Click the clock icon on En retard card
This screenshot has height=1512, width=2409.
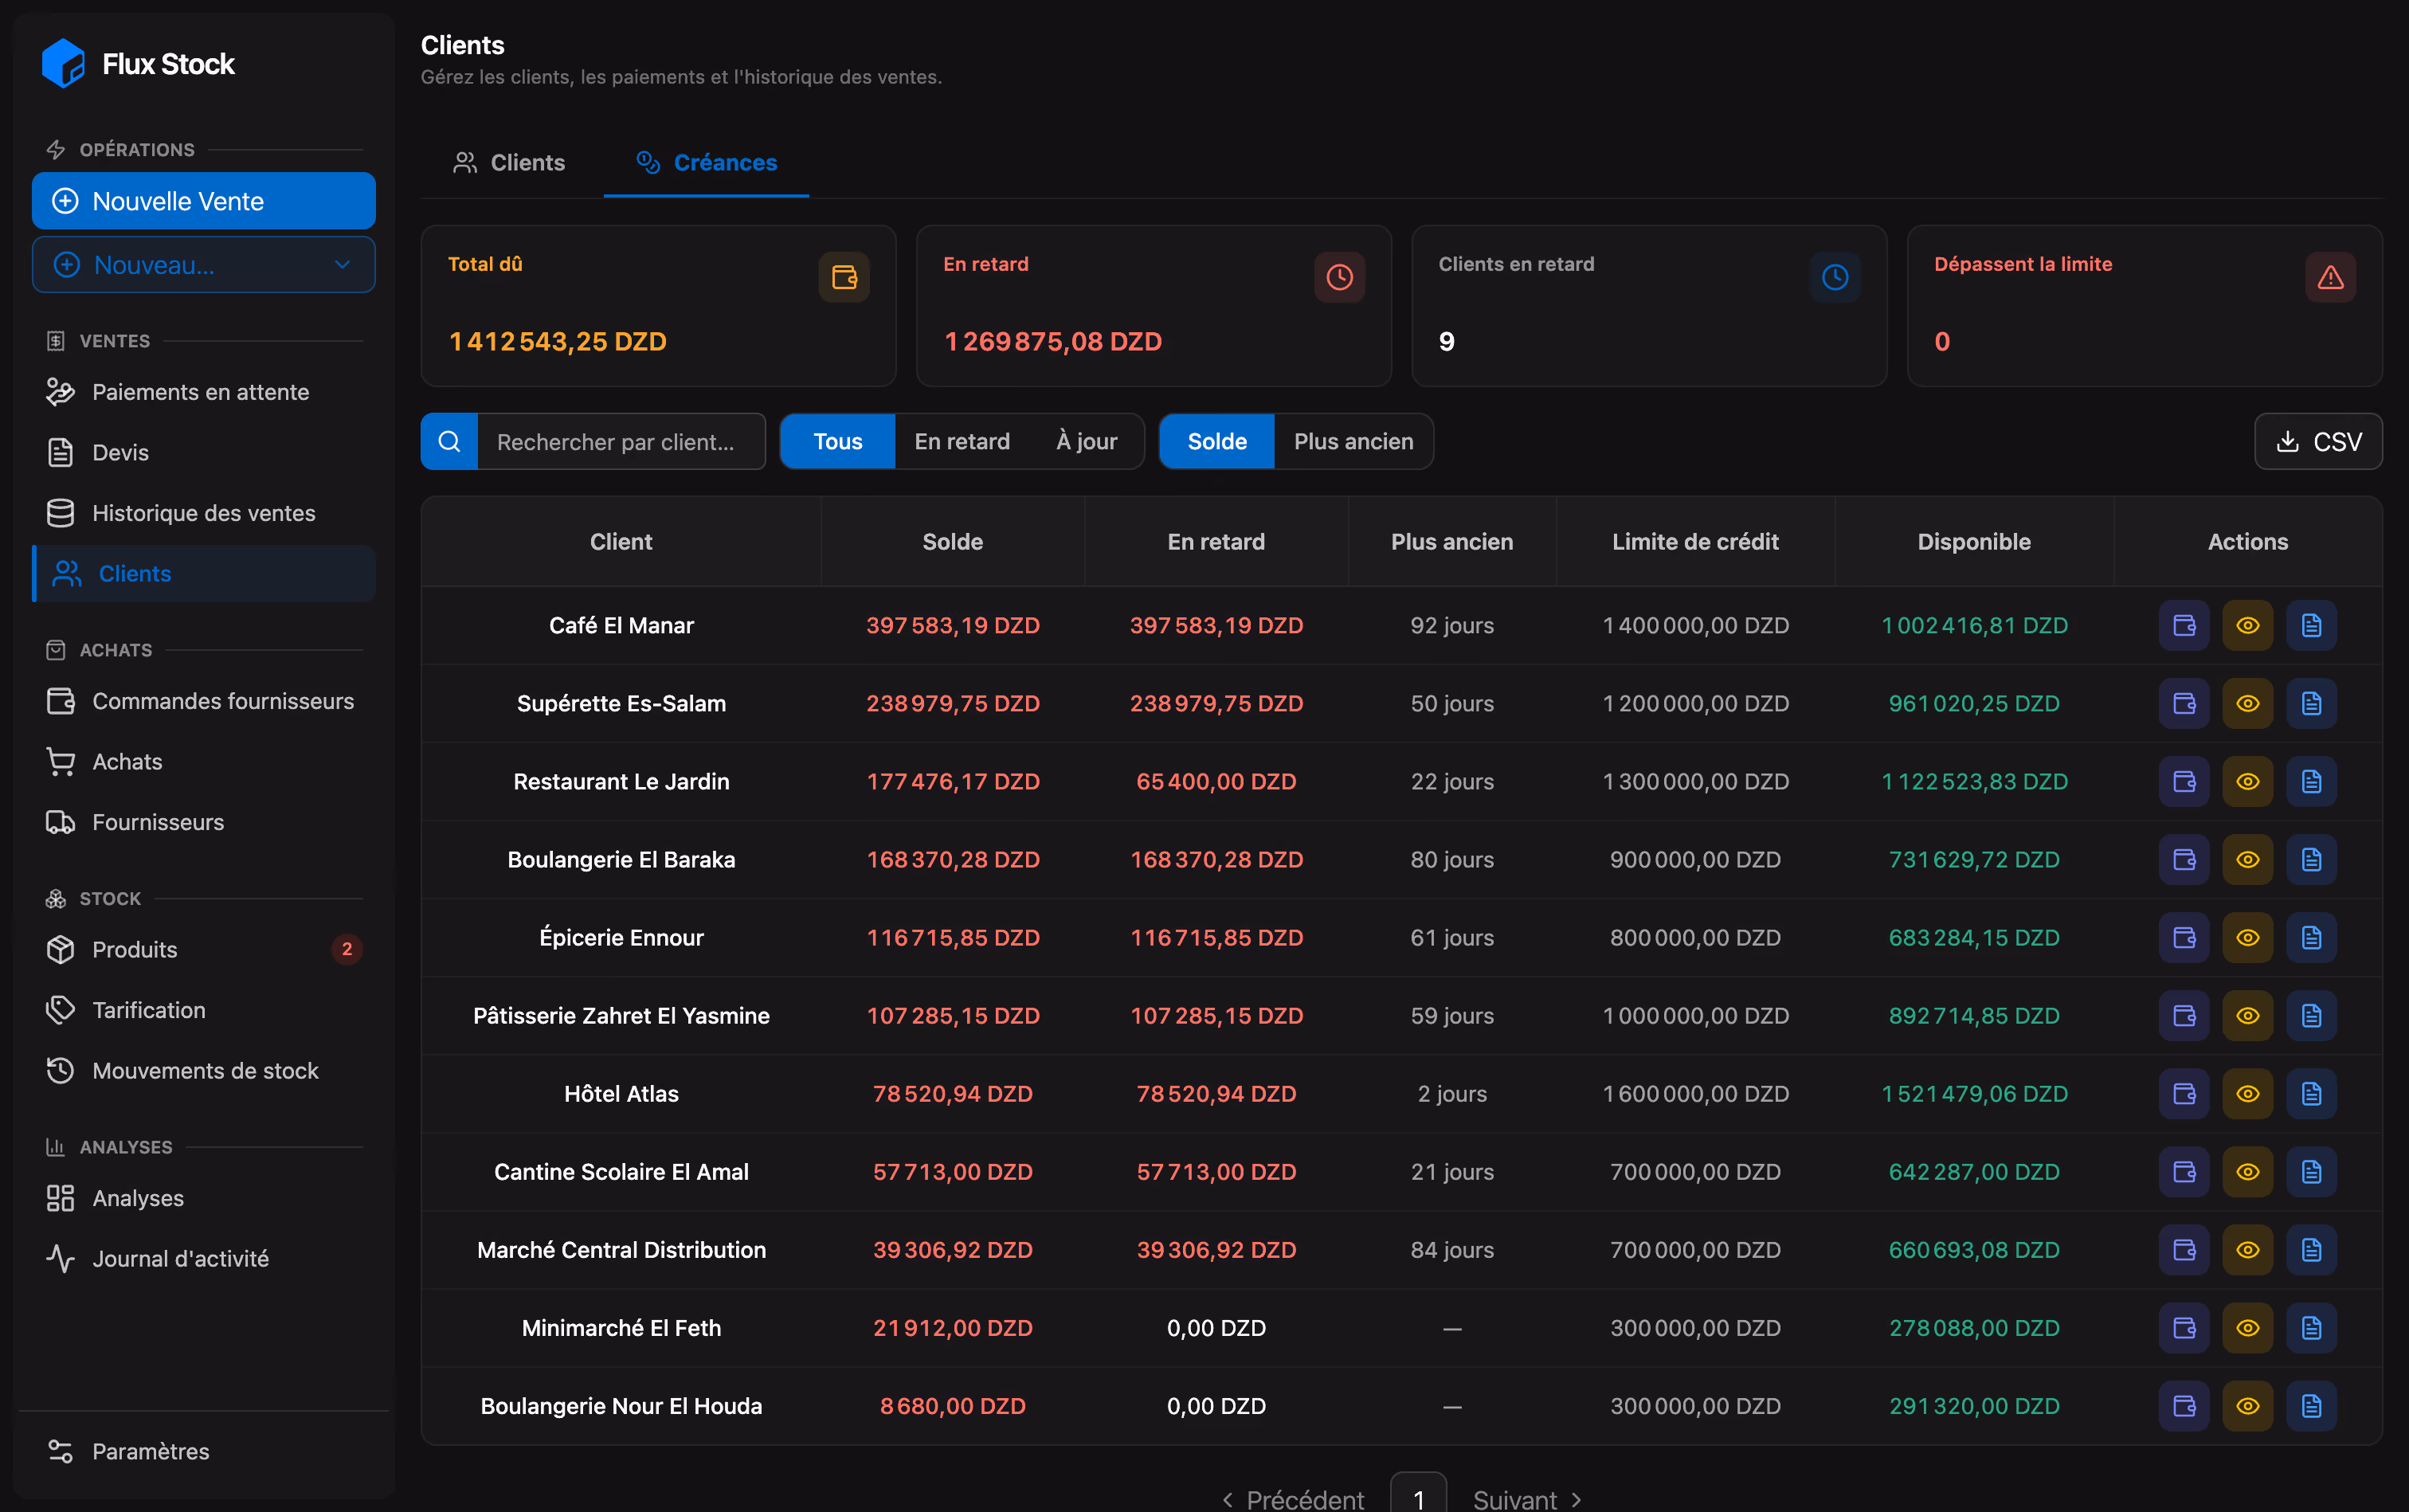coord(1340,277)
